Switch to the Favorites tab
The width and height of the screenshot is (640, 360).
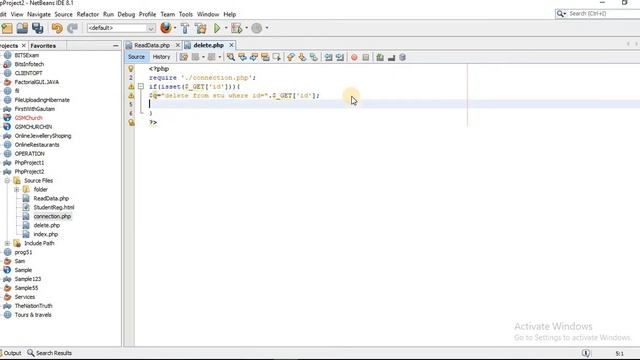tap(43, 46)
